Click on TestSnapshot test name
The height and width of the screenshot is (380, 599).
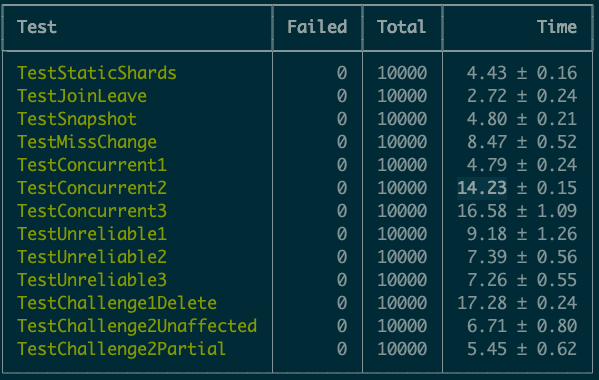tap(77, 119)
